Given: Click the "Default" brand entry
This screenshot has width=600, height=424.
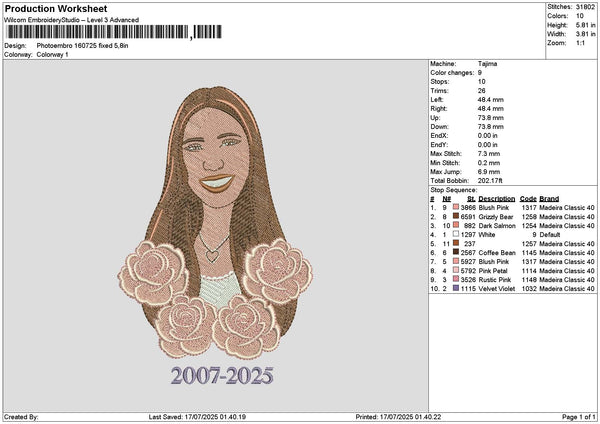Looking at the screenshot, I should [550, 235].
